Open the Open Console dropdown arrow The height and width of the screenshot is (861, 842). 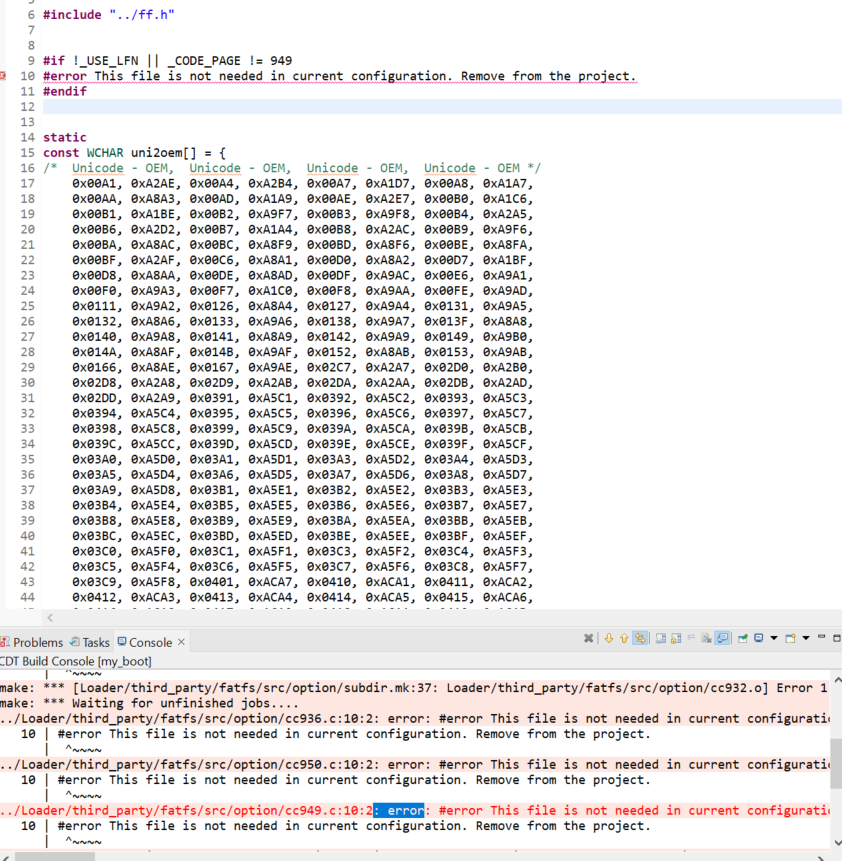(805, 638)
